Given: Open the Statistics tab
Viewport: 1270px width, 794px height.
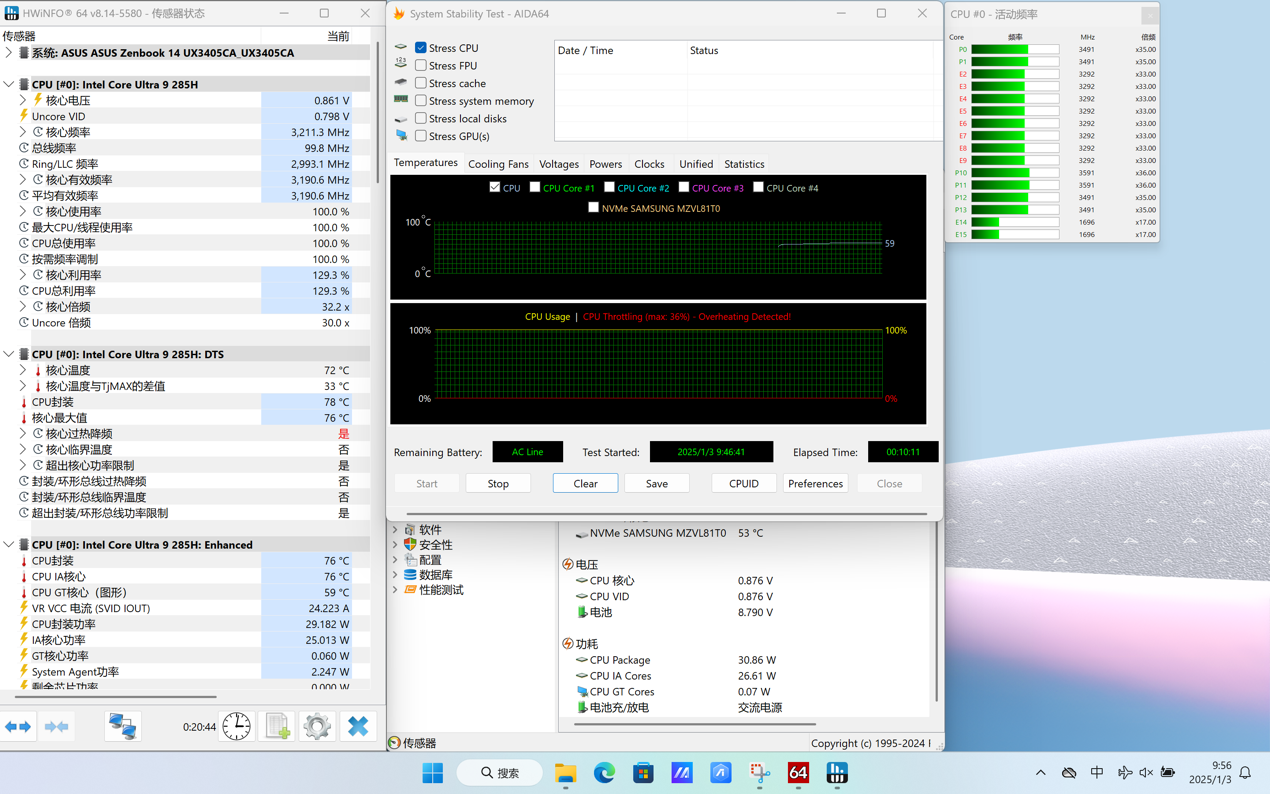Looking at the screenshot, I should (744, 164).
